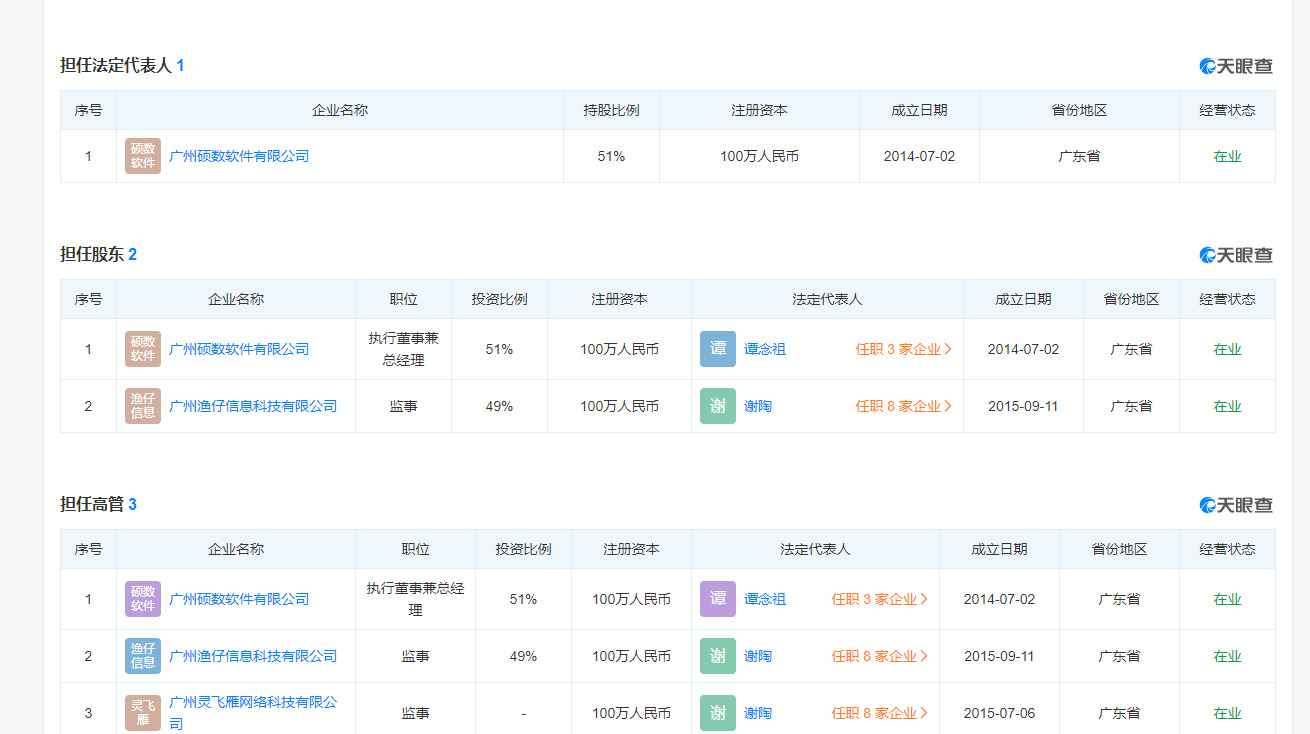Screen dimensions: 1310x734
Task: Open 谢陶 profile link in 担任高管 row 2
Action: point(758,656)
